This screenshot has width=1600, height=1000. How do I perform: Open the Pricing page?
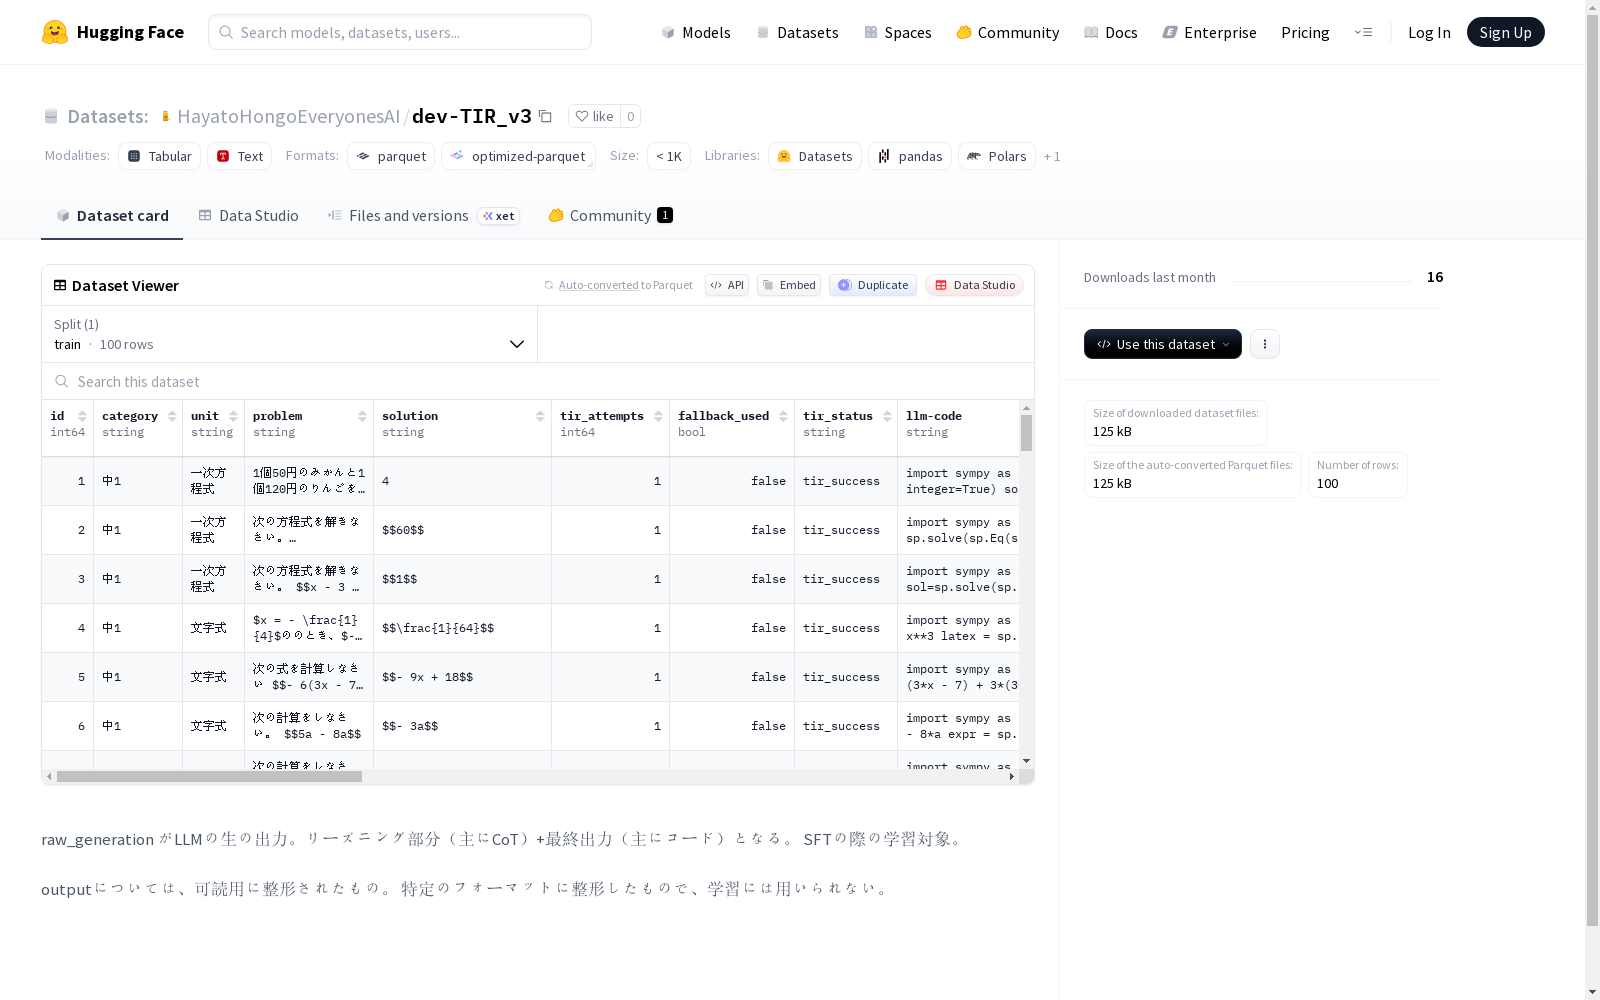point(1305,32)
